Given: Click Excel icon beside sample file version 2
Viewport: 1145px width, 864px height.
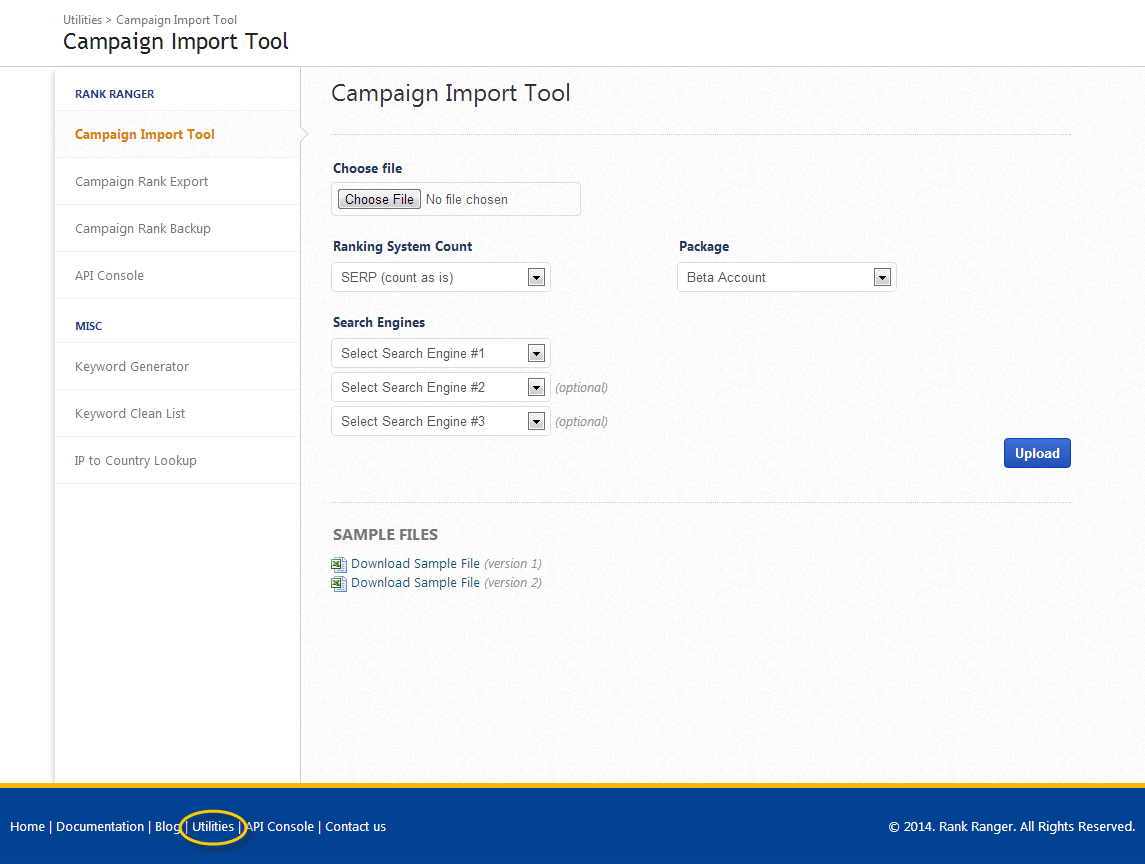Looking at the screenshot, I should (x=339, y=583).
